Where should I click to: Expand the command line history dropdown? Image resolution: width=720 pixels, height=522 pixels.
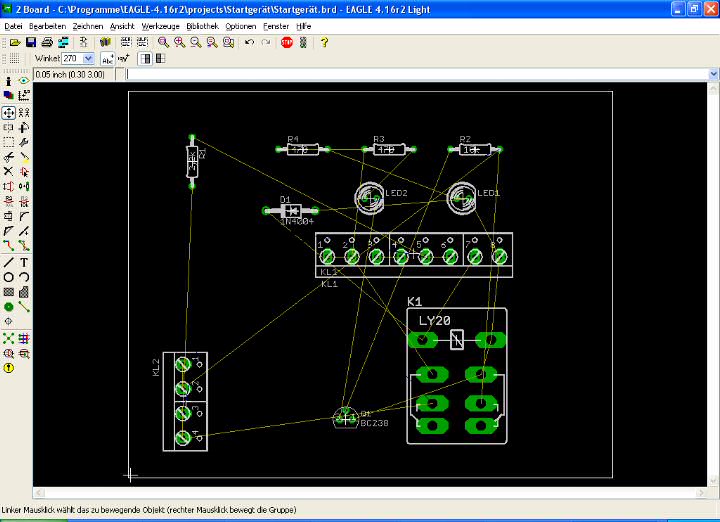(x=713, y=74)
